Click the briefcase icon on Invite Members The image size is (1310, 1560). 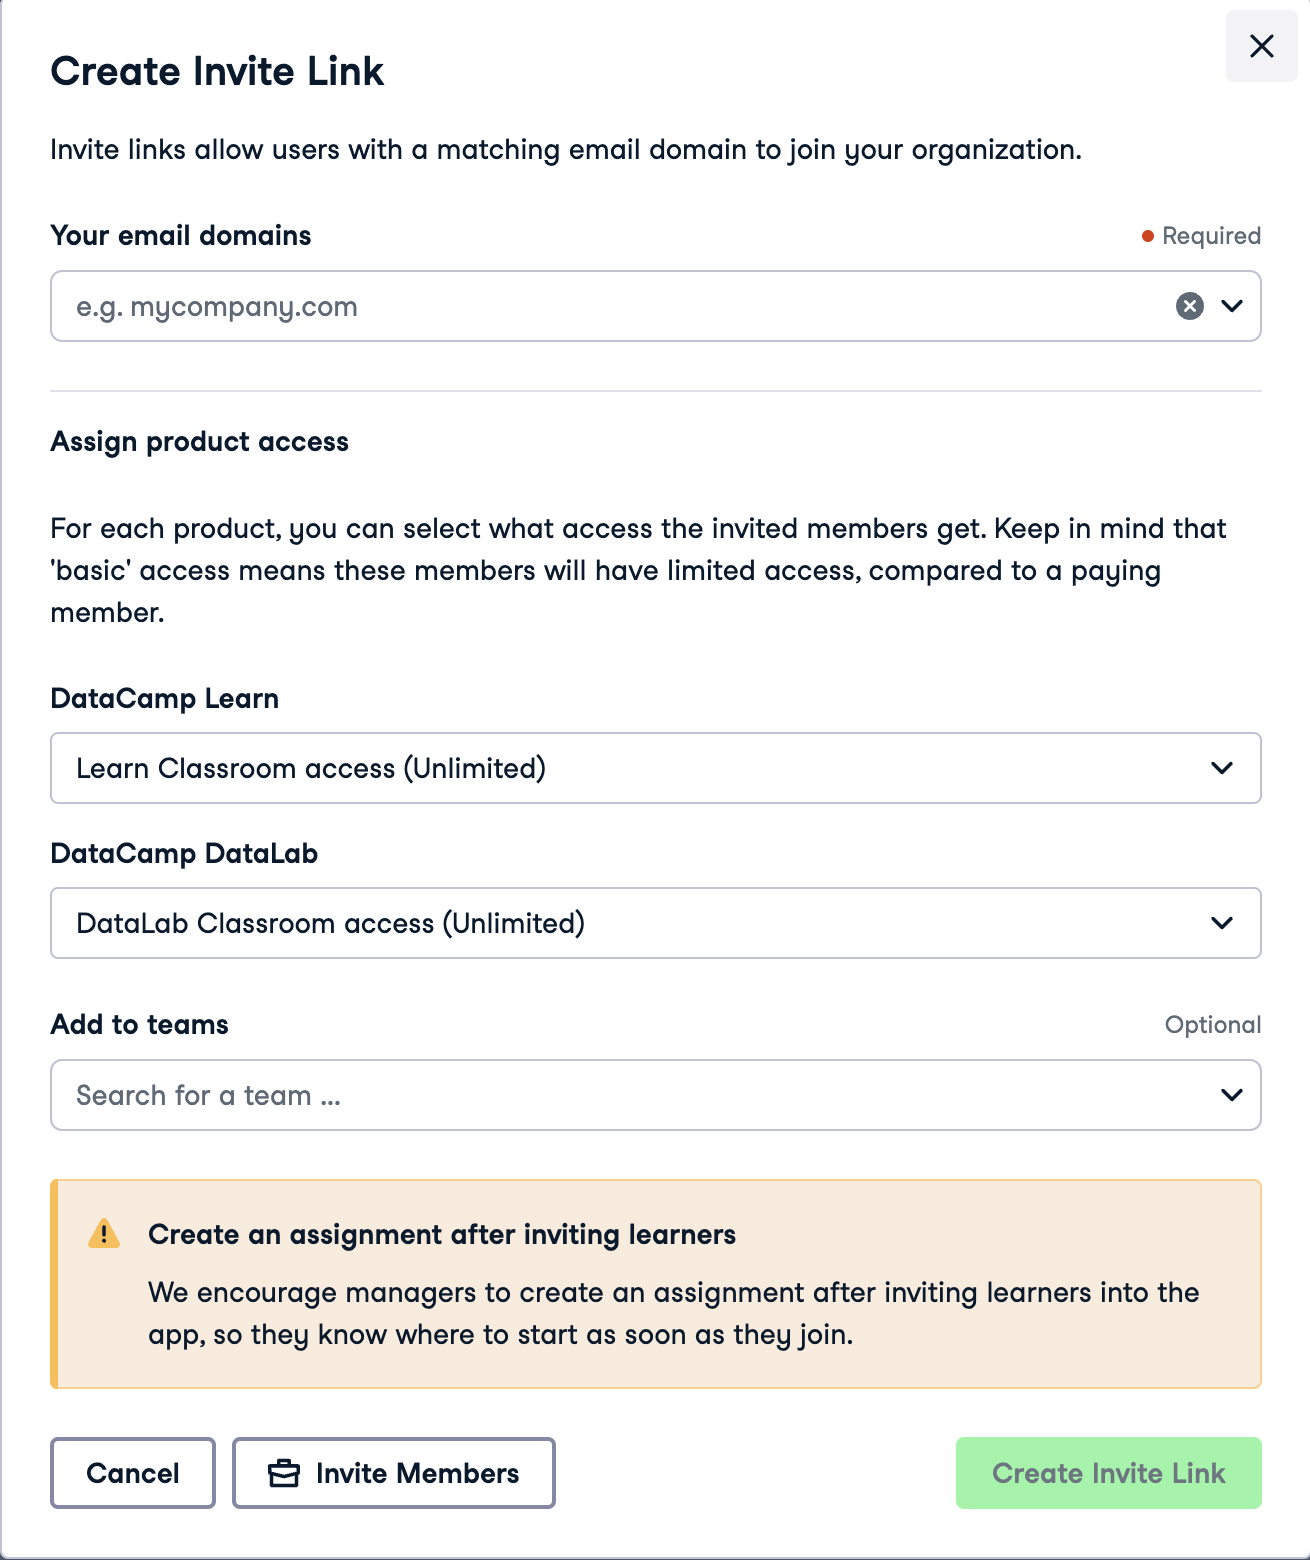(x=284, y=1473)
